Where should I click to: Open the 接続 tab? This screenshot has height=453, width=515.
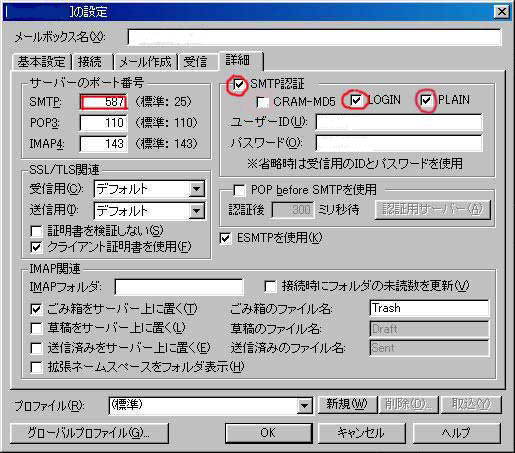[x=90, y=62]
